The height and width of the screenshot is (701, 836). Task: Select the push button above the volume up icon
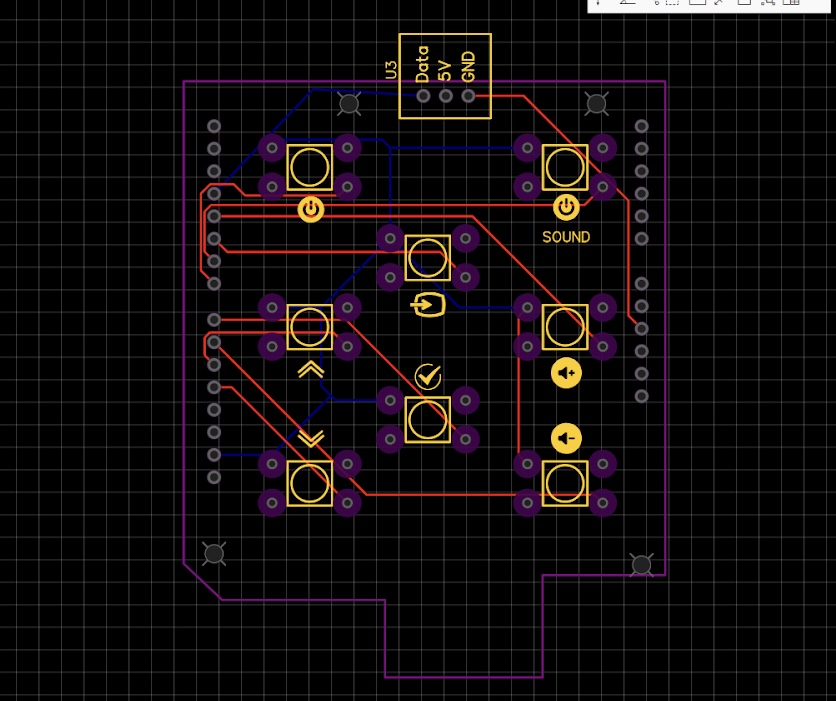click(x=565, y=327)
